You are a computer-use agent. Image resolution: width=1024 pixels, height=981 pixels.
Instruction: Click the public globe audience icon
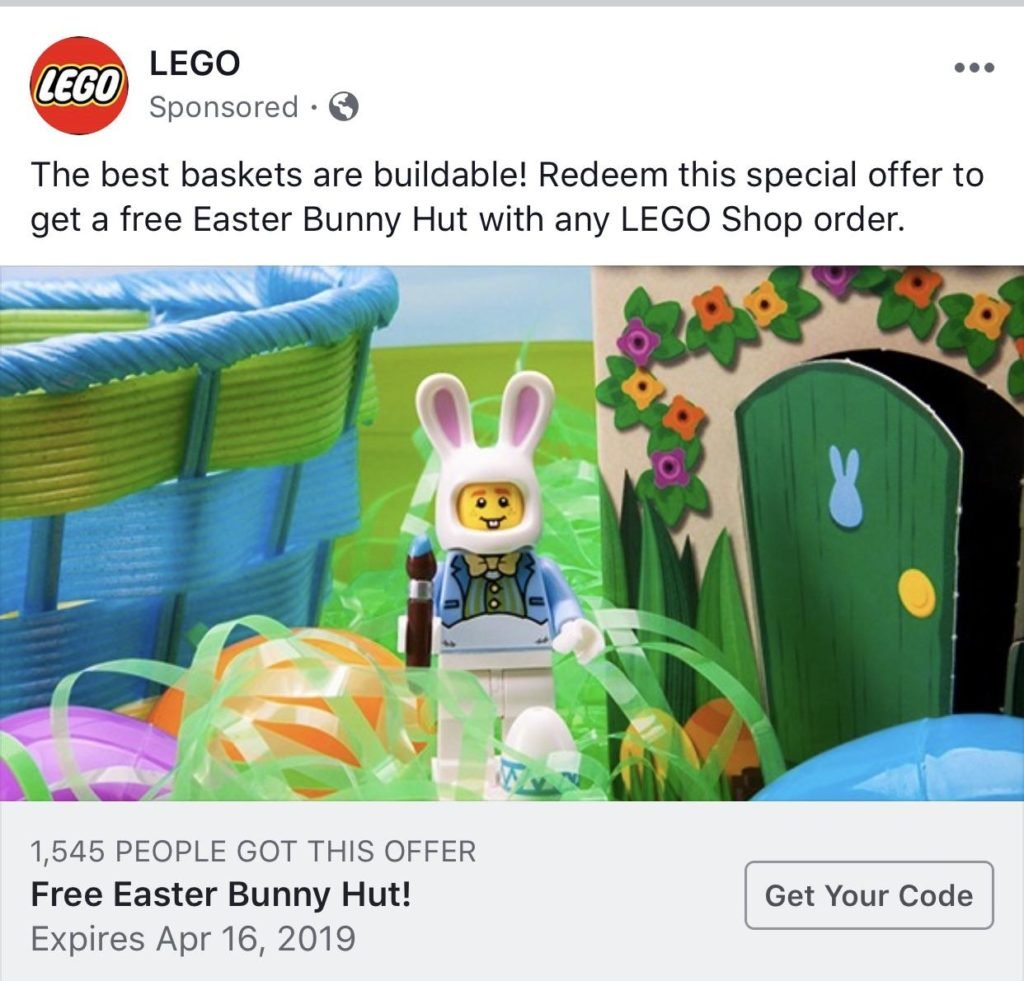[x=343, y=106]
